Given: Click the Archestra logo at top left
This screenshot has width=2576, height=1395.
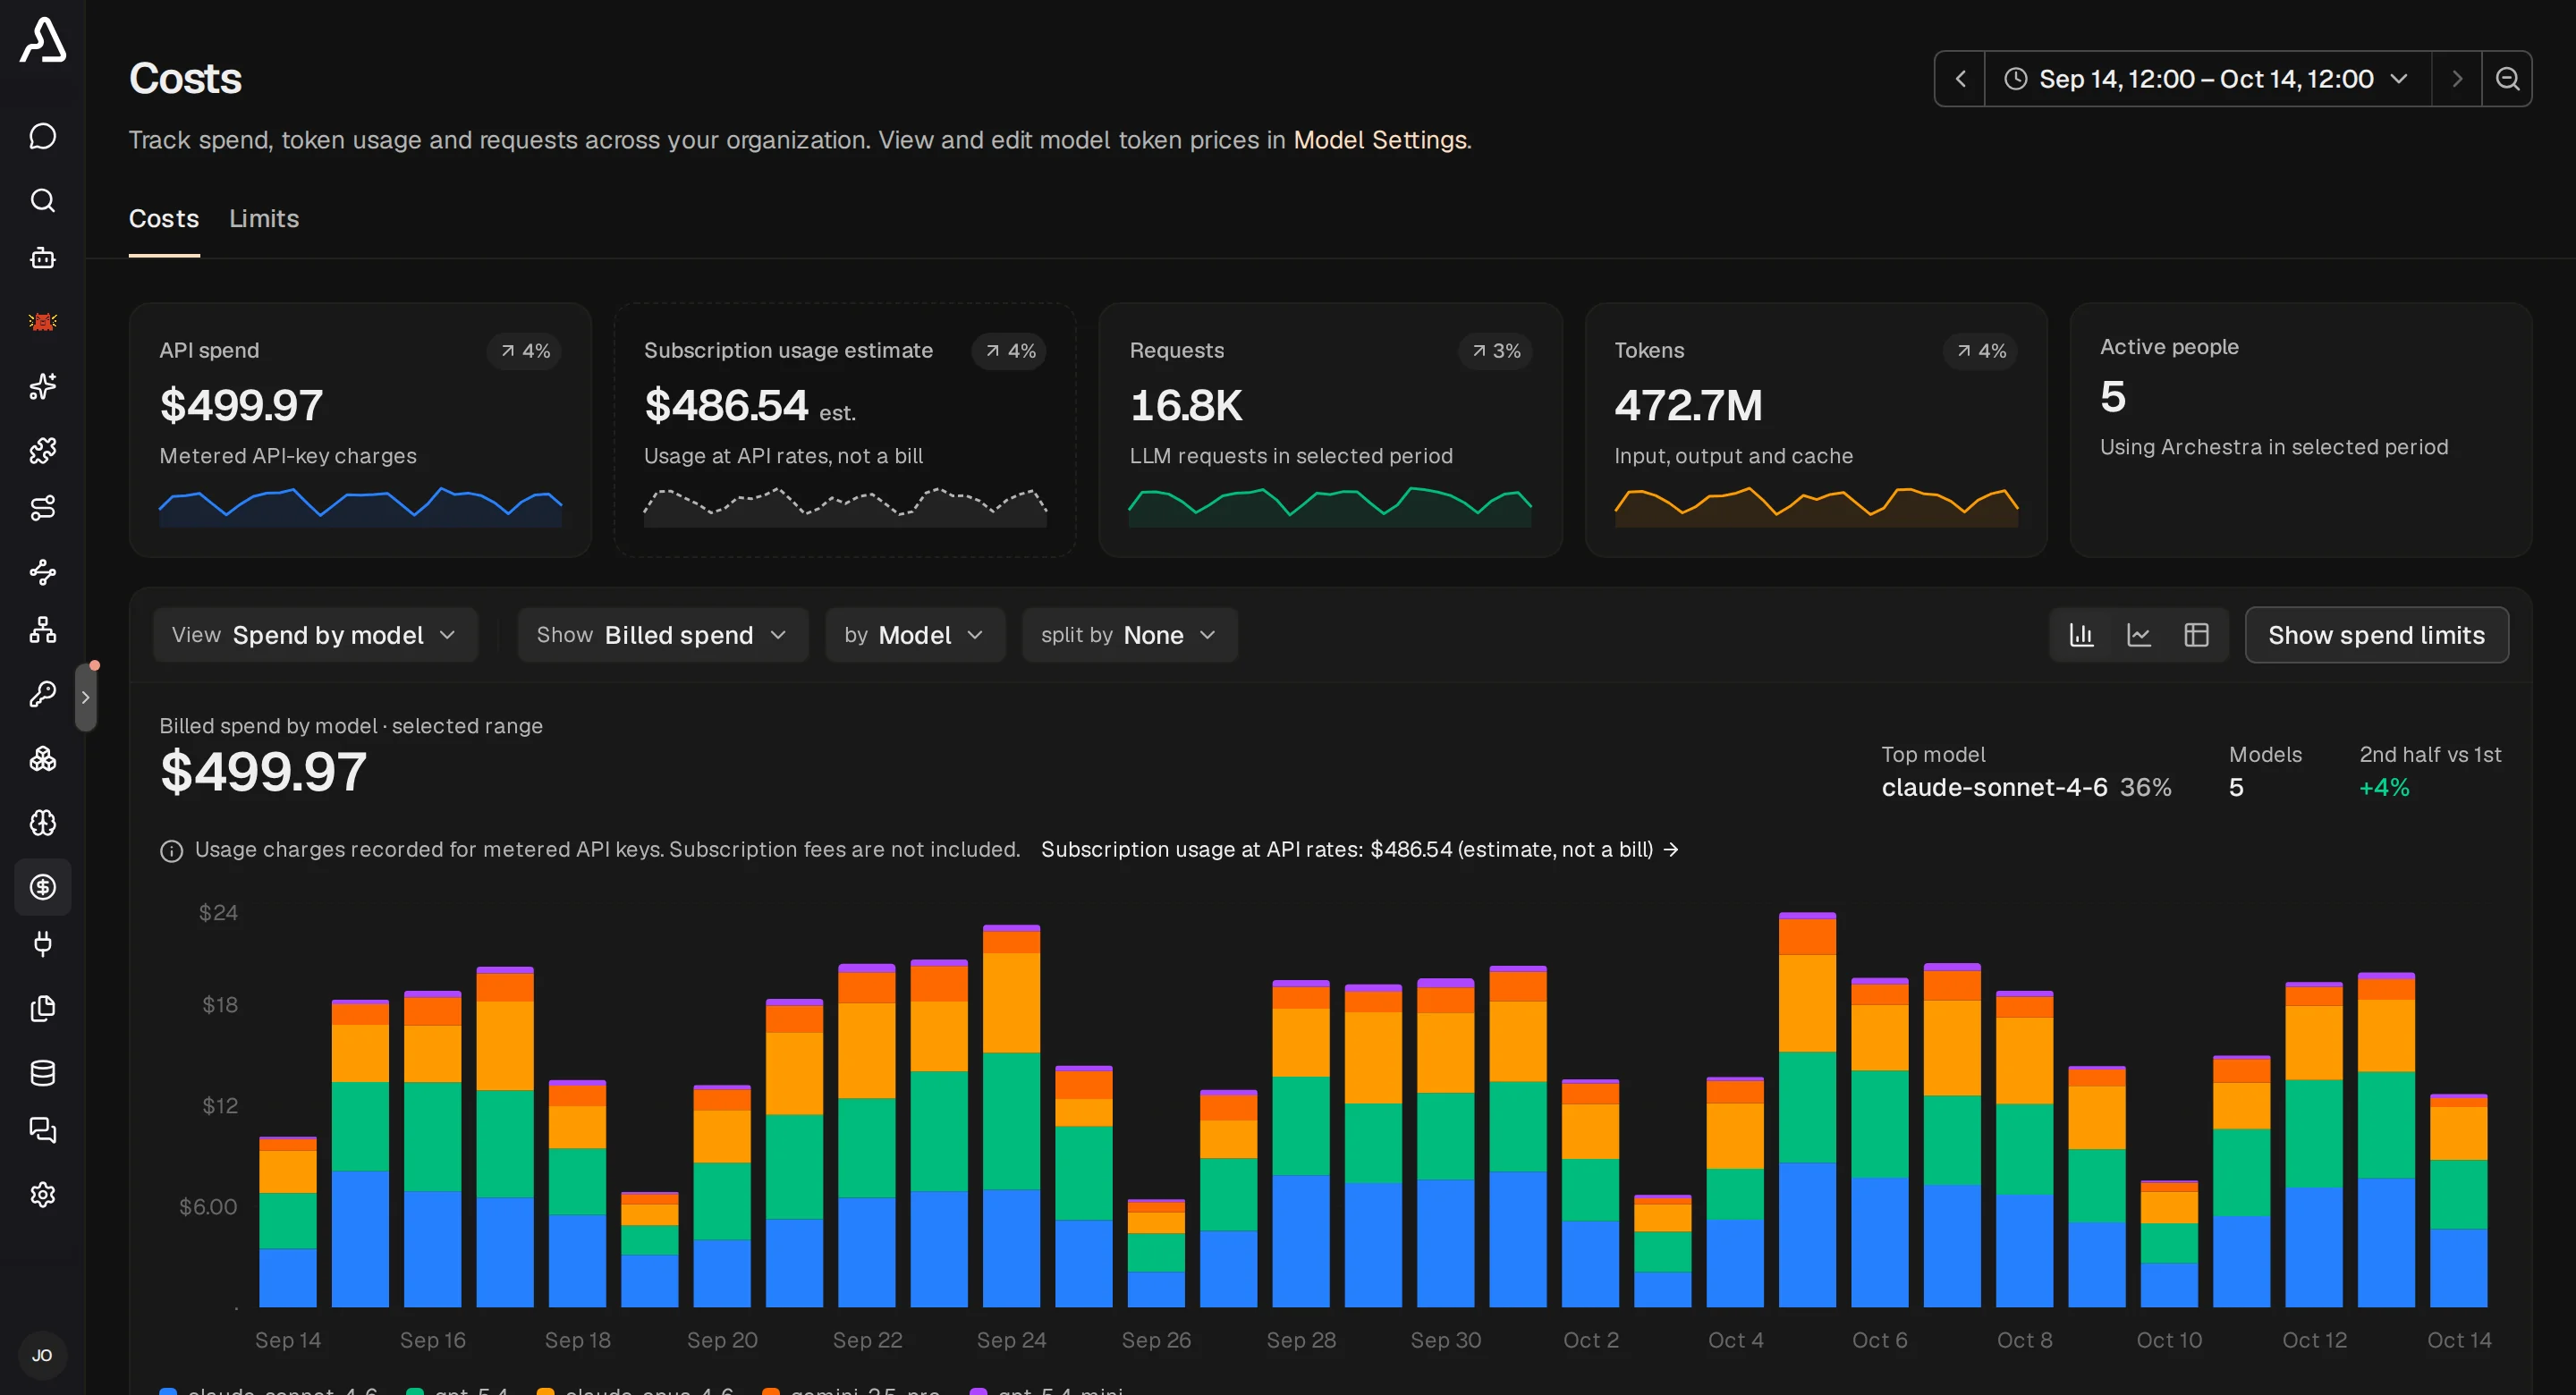Looking at the screenshot, I should 43,40.
